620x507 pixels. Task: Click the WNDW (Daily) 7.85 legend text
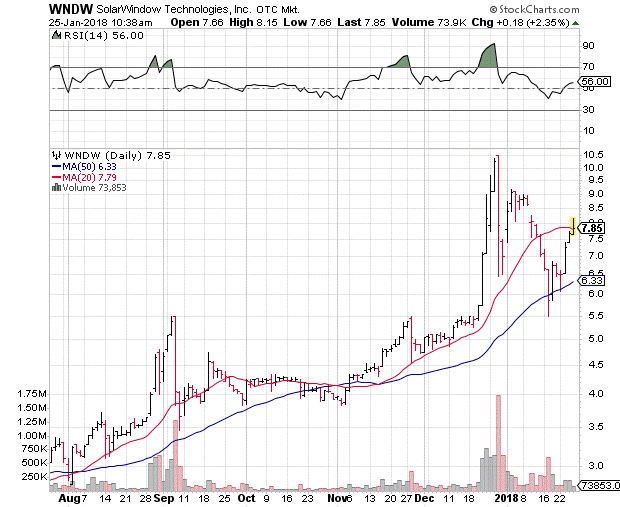117,155
